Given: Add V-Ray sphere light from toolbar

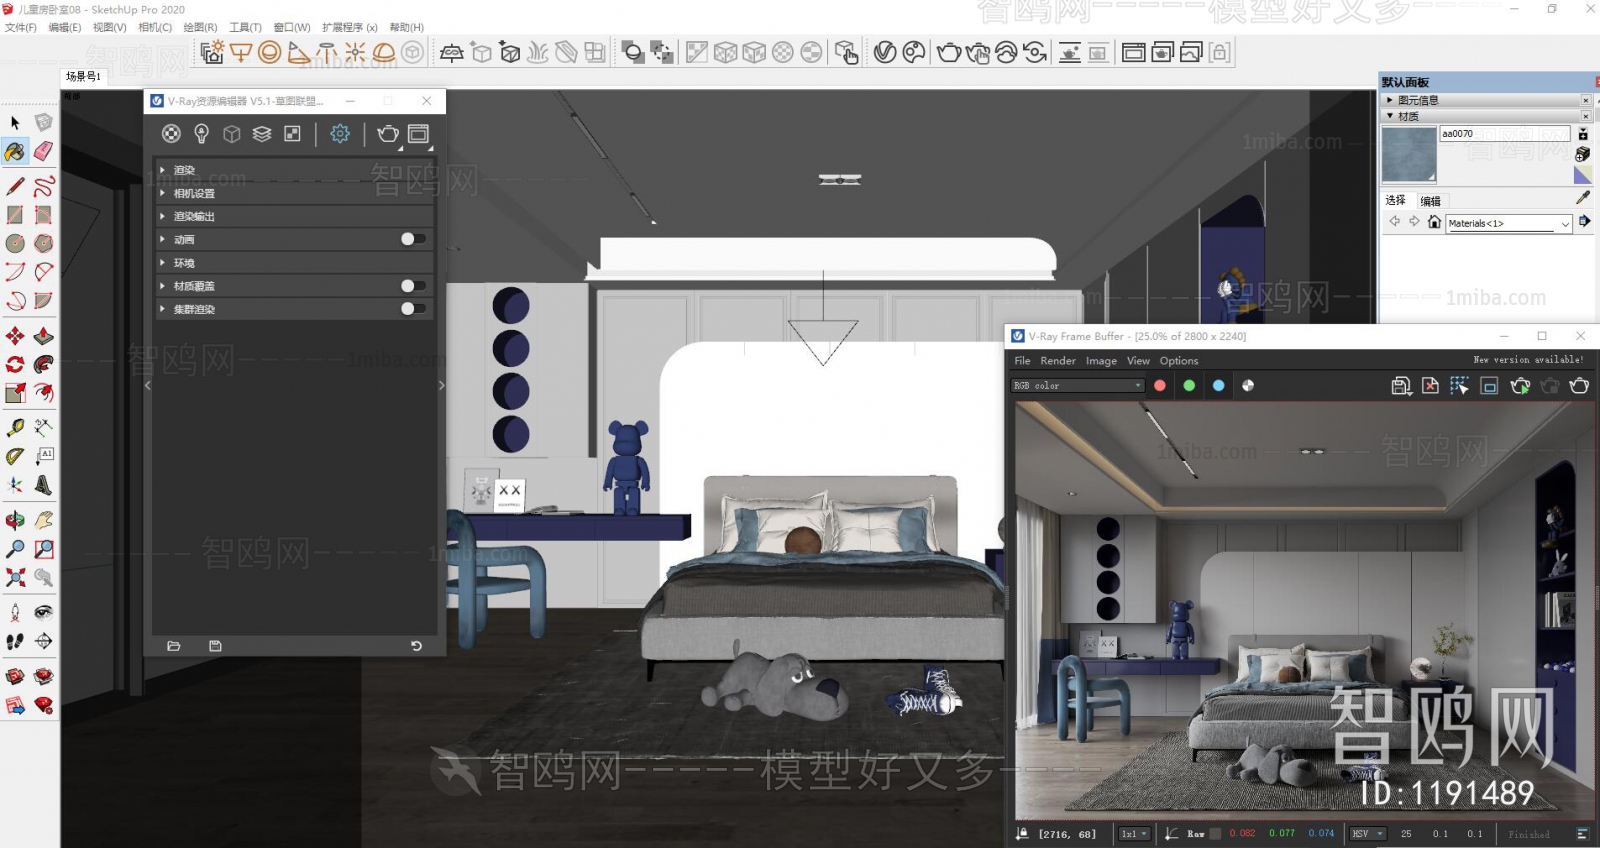Looking at the screenshot, I should pyautogui.click(x=269, y=52).
